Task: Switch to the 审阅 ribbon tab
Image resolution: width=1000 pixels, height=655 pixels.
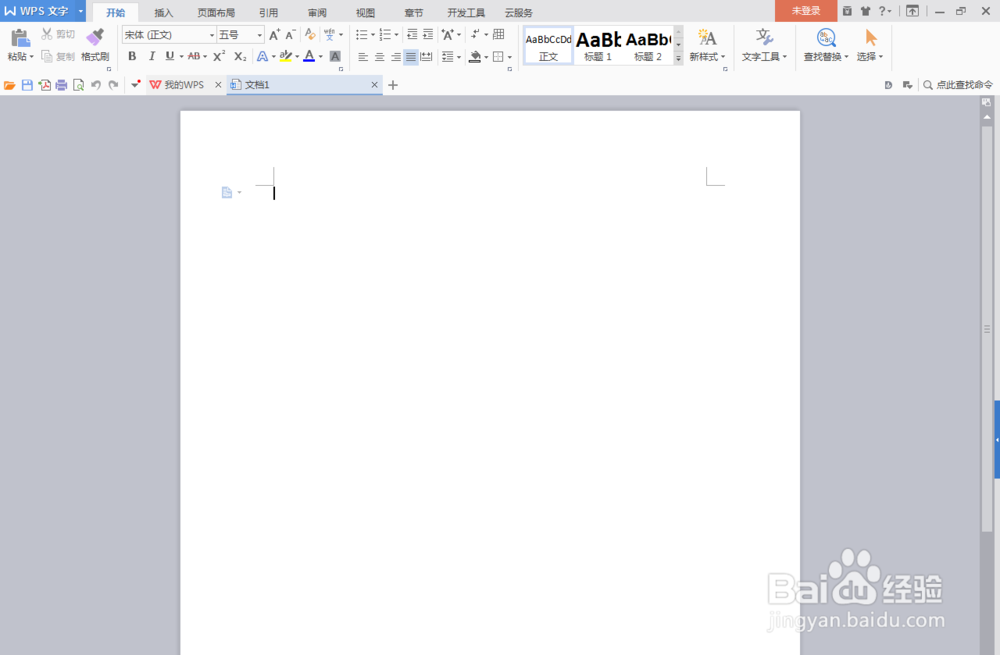Action: tap(317, 12)
